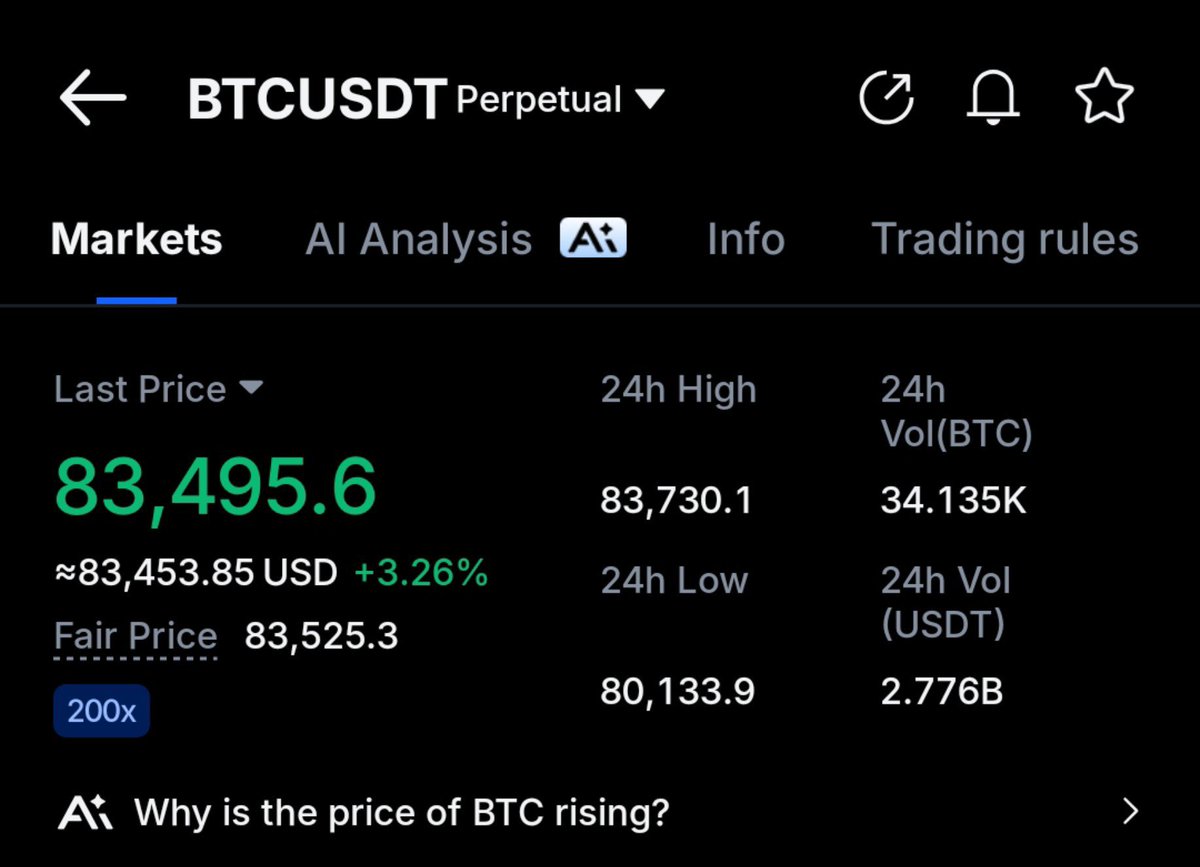Set a price alert with bell icon
The image size is (1200, 867).
pyautogui.click(x=993, y=98)
